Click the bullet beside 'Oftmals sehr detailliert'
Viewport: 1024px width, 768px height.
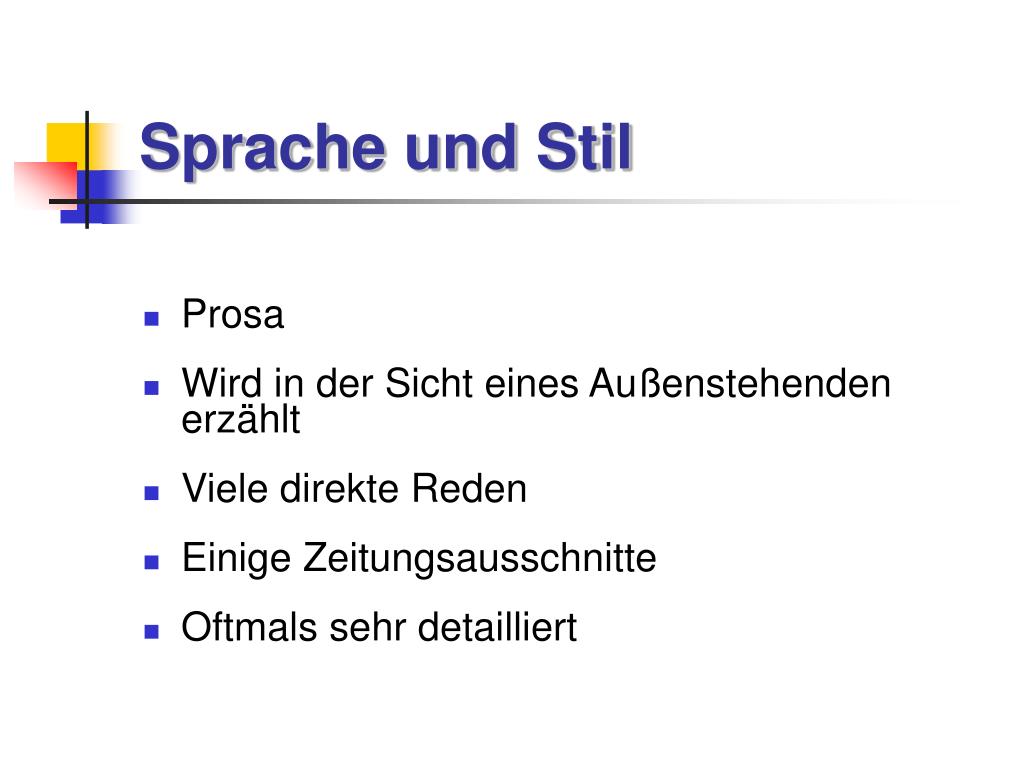point(152,632)
